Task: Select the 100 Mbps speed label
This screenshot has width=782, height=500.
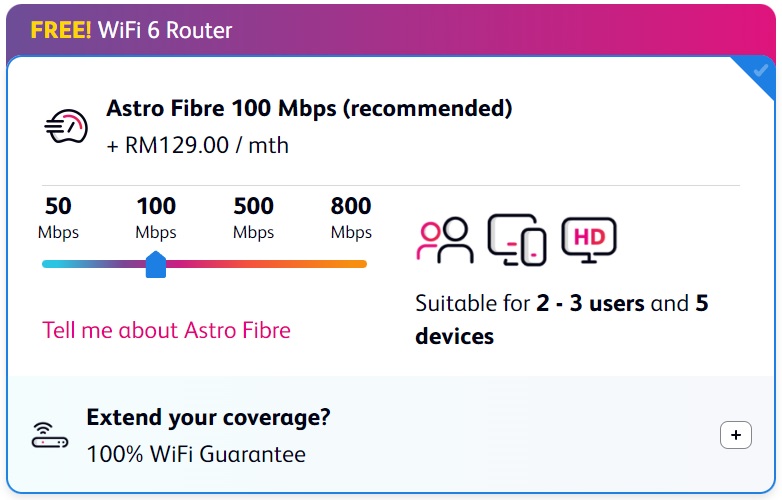Action: click(156, 218)
